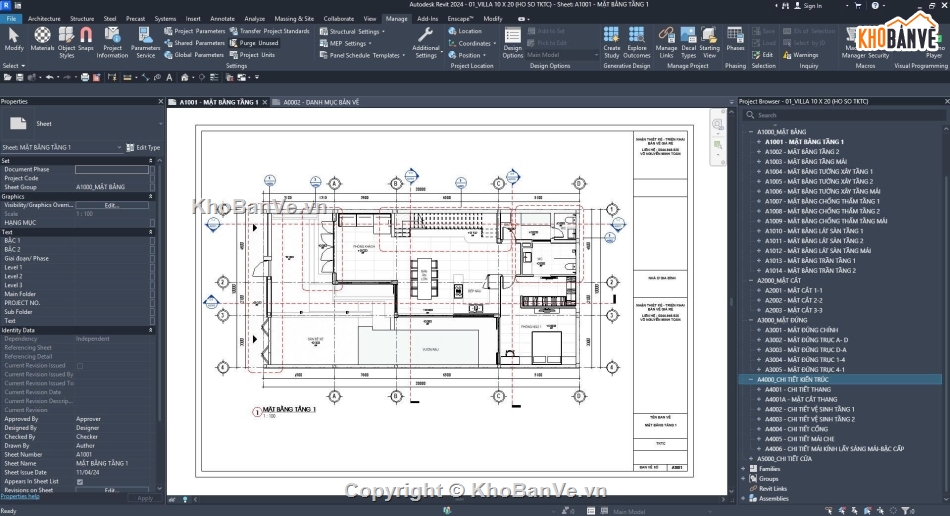Click Shared Parameters
Image resolution: width=950 pixels, height=516 pixels.
[194, 43]
